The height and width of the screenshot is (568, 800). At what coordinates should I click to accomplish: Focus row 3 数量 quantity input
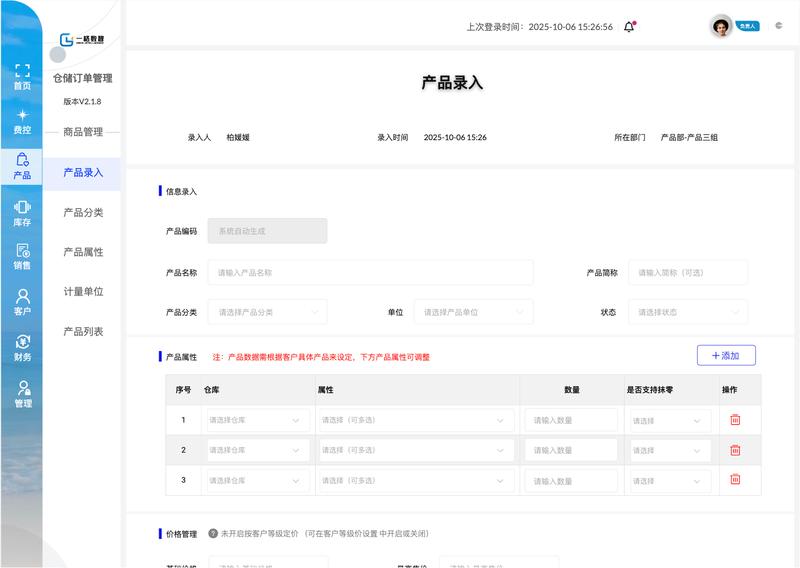(571, 481)
